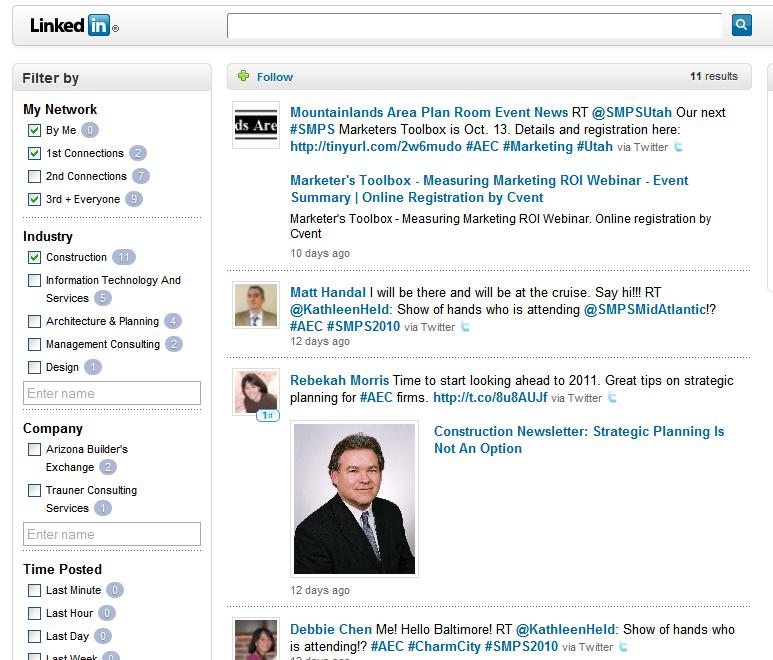Click the Industry Enter name field
The height and width of the screenshot is (660, 773).
[x=112, y=393]
